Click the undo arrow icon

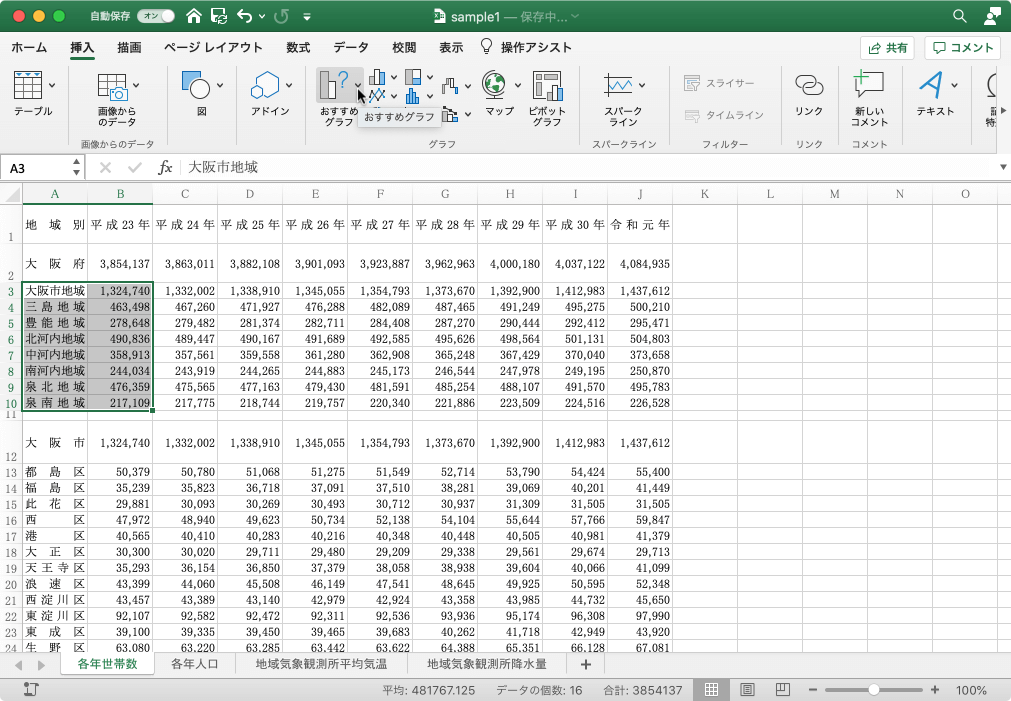244,16
